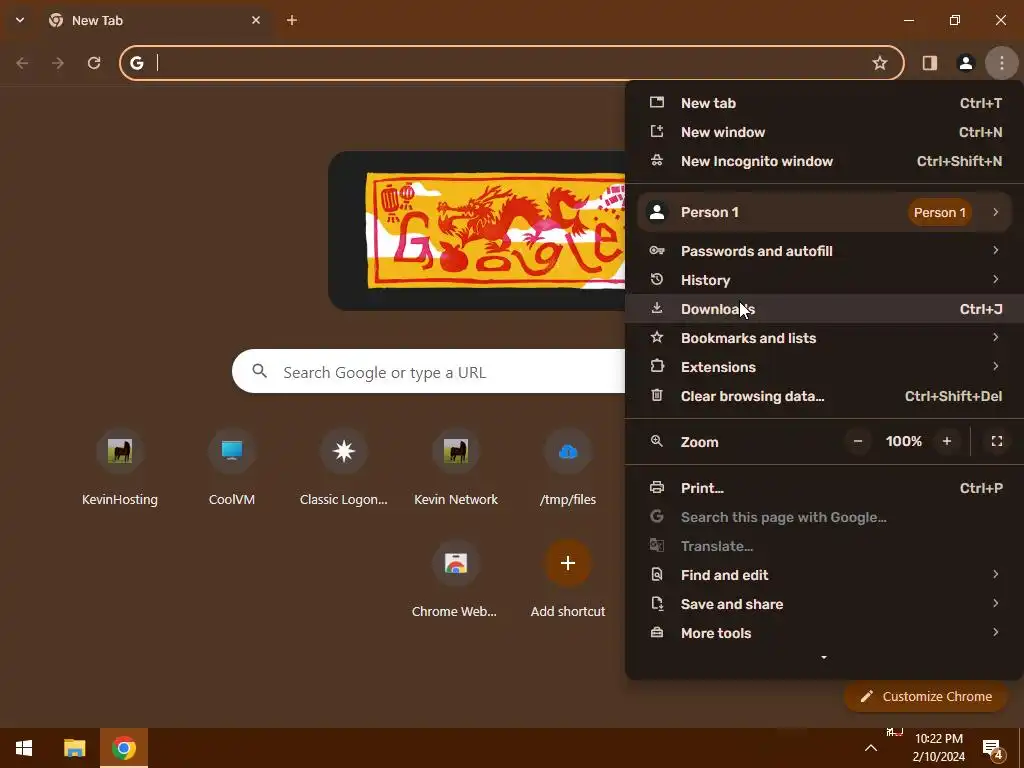Click the trash icon for Clear browsing data

click(x=657, y=396)
